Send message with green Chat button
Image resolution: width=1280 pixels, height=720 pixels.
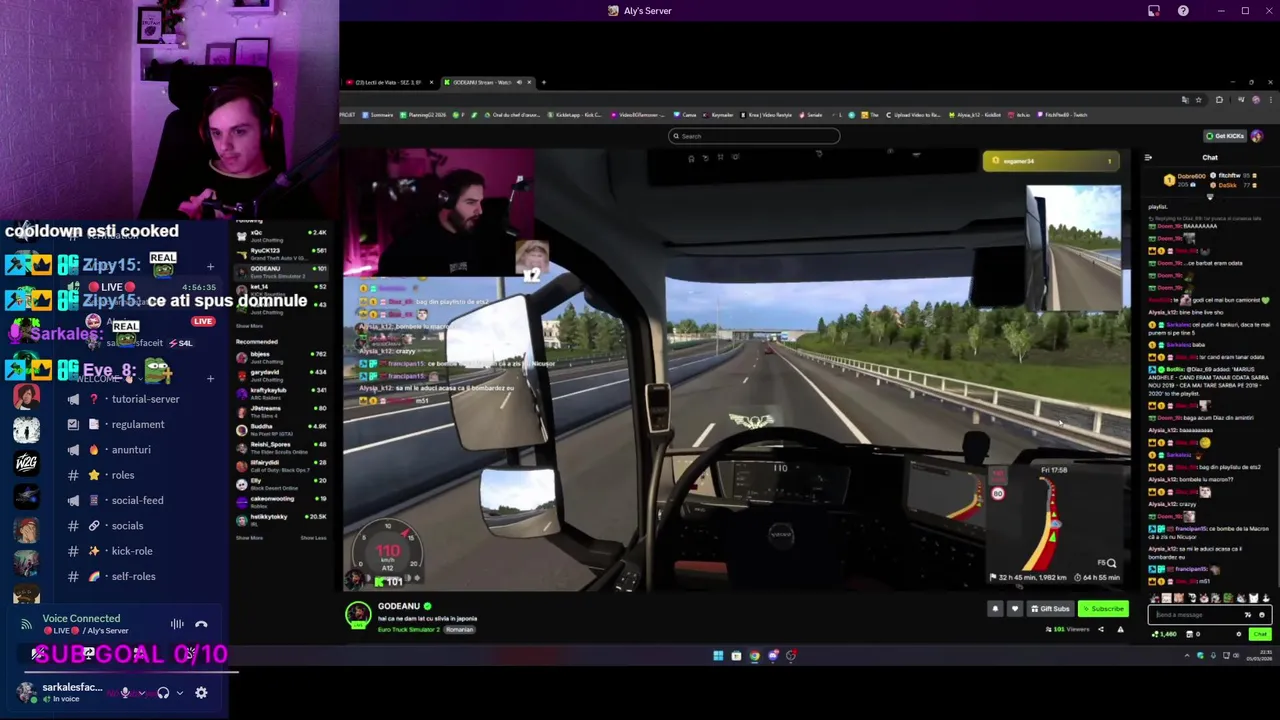[x=1260, y=634]
